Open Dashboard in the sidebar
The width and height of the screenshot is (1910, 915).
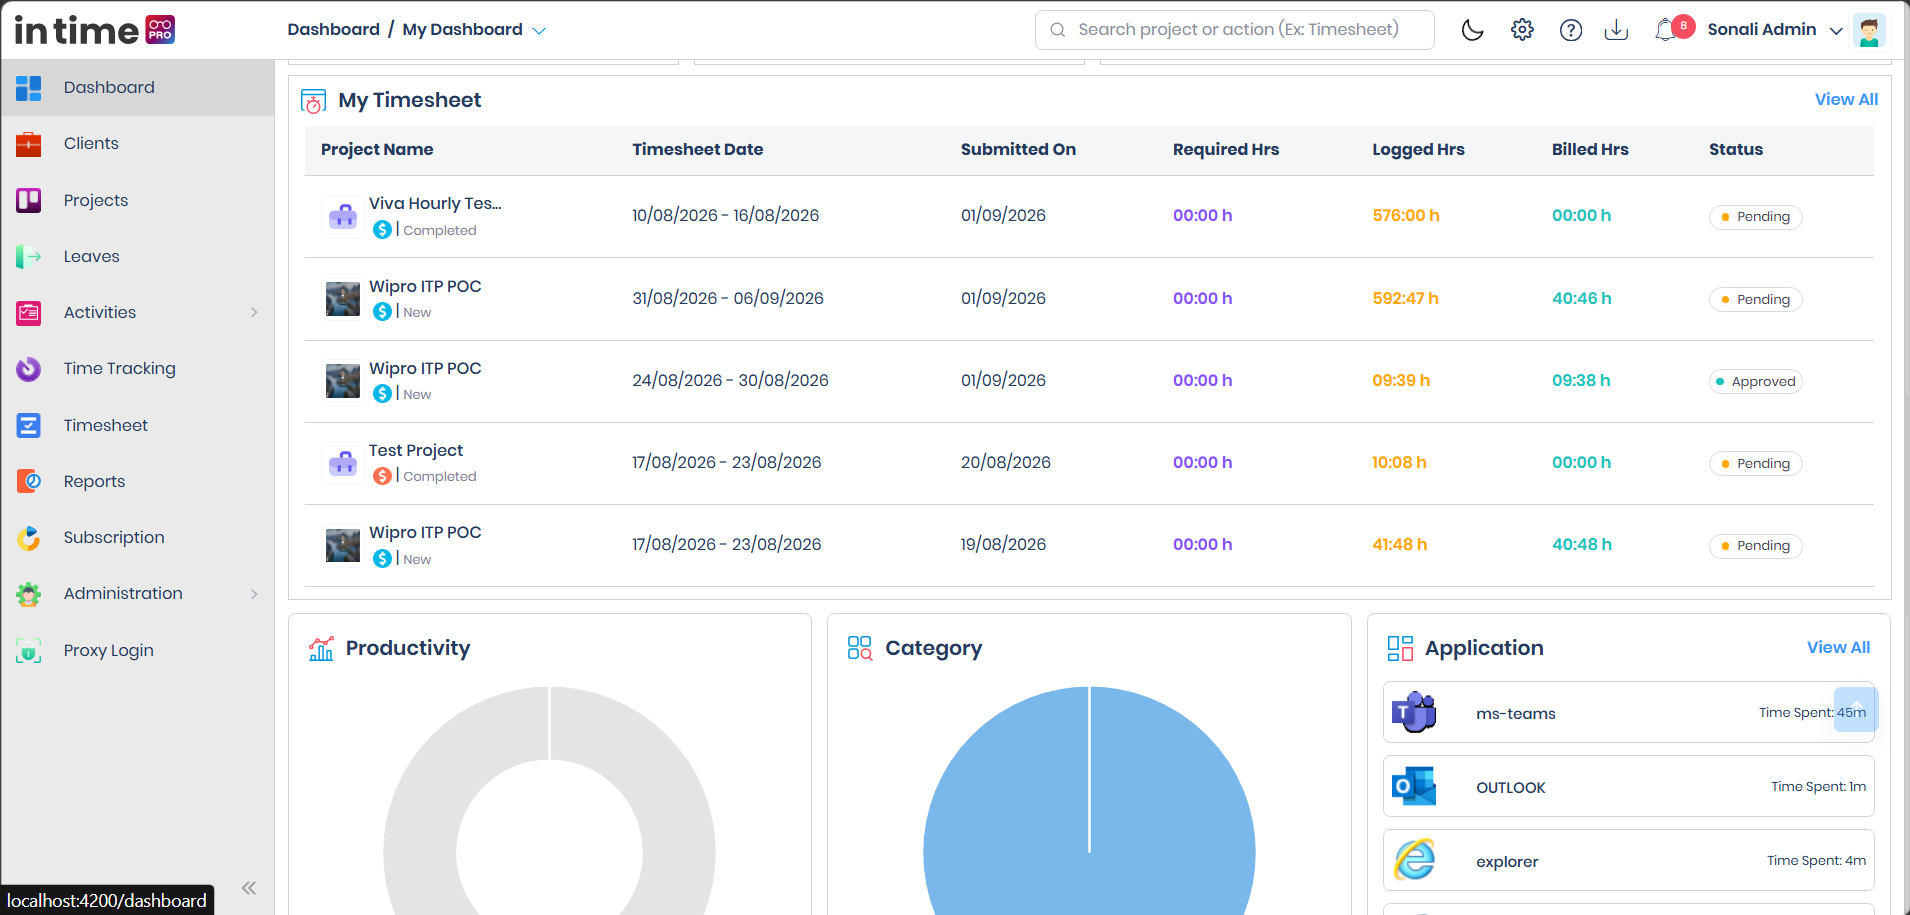point(138,87)
